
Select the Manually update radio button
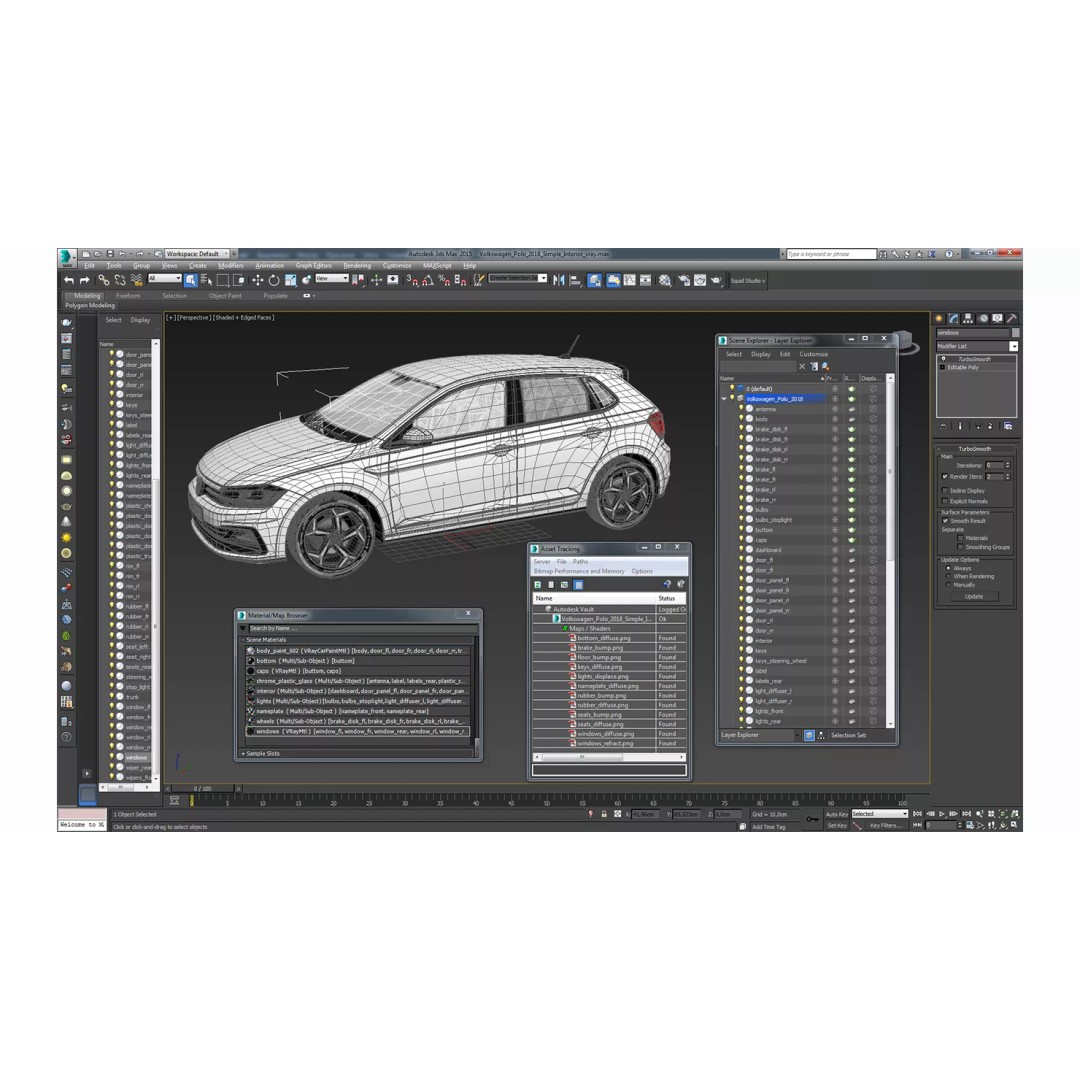point(948,585)
